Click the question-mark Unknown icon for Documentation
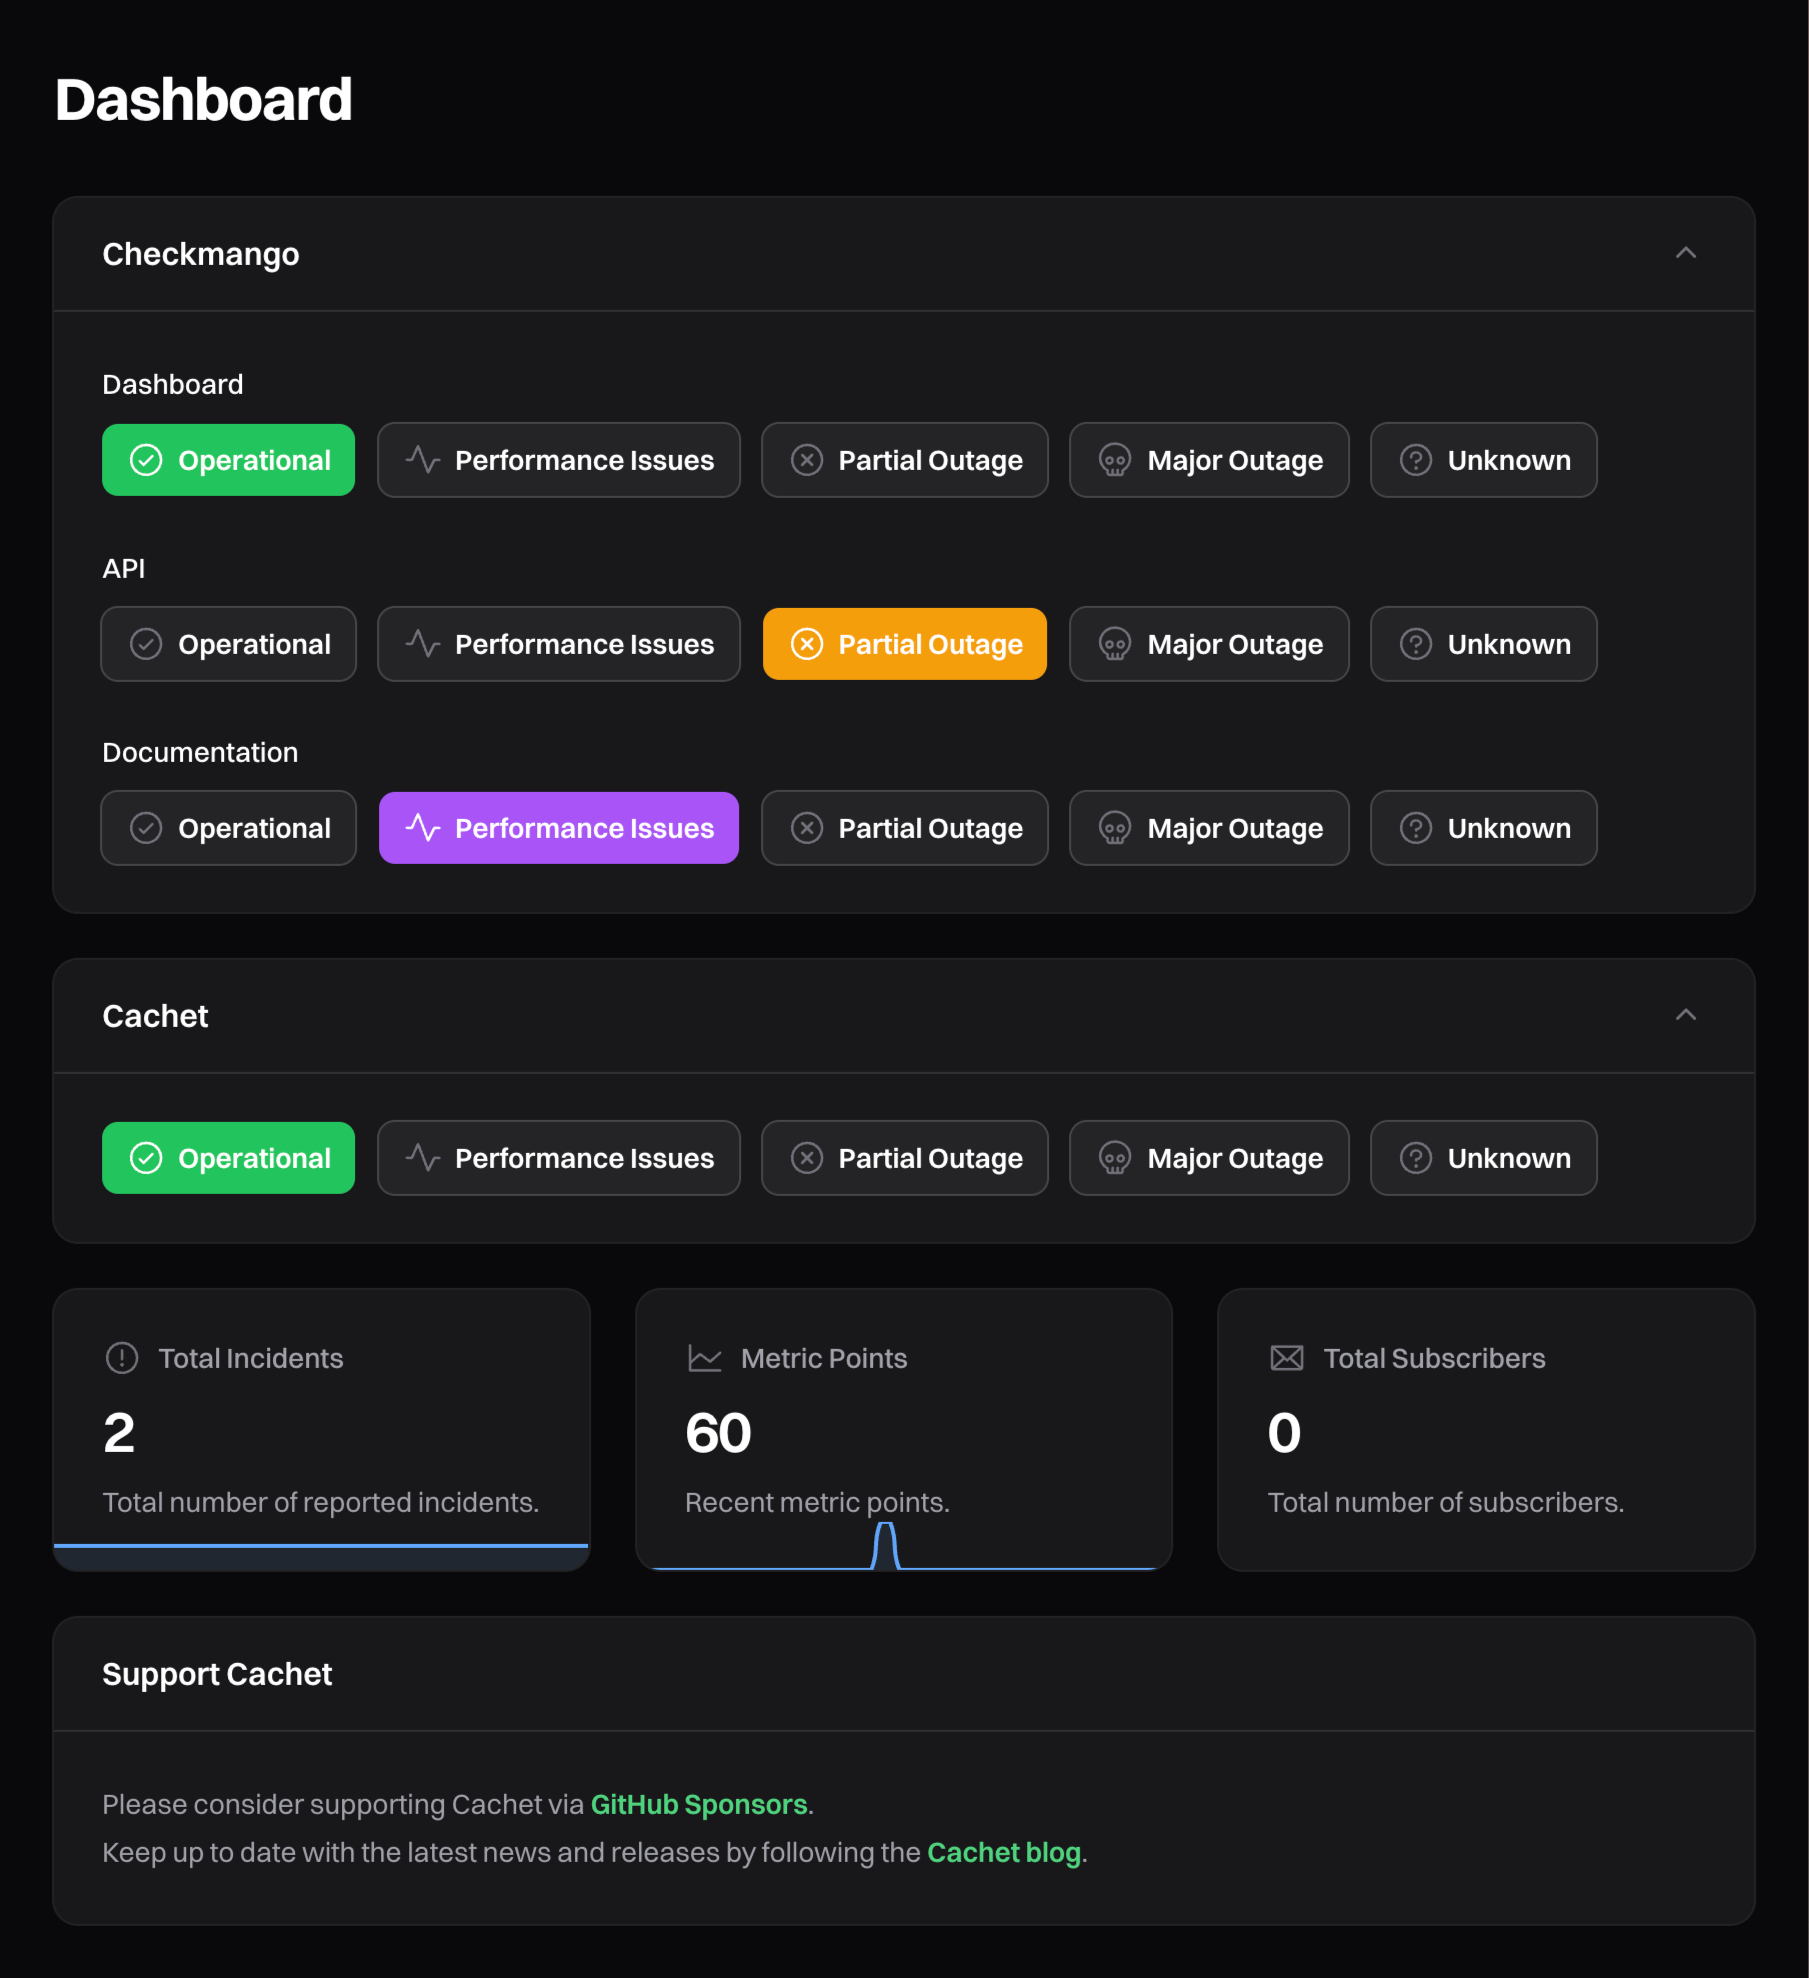 pyautogui.click(x=1416, y=828)
